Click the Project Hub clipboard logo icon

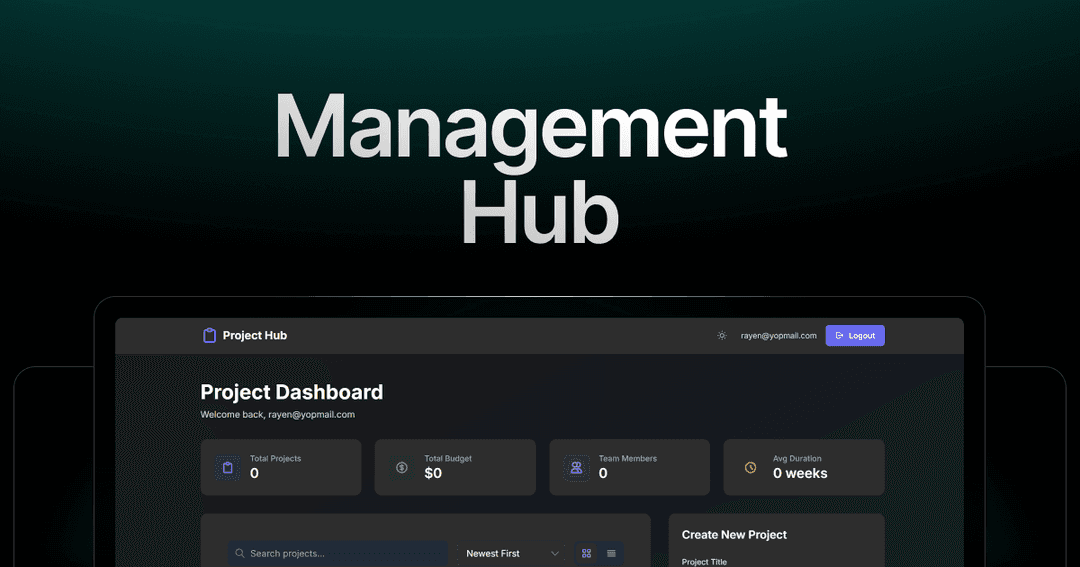209,336
